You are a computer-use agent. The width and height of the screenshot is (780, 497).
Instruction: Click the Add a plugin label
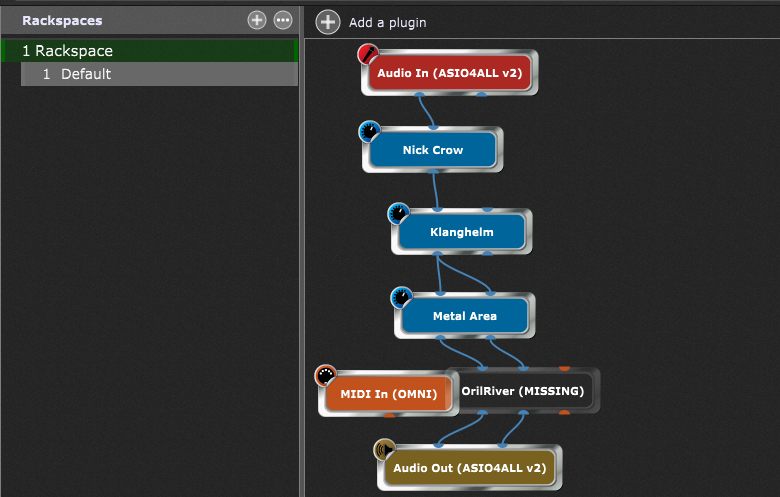pos(388,22)
